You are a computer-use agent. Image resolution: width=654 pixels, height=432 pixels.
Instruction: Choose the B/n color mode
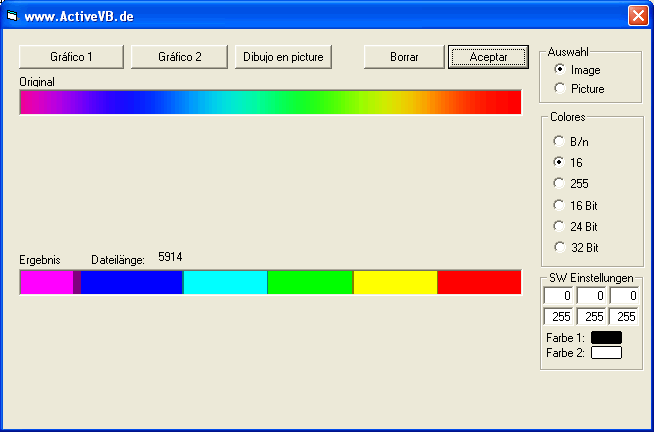coord(559,142)
